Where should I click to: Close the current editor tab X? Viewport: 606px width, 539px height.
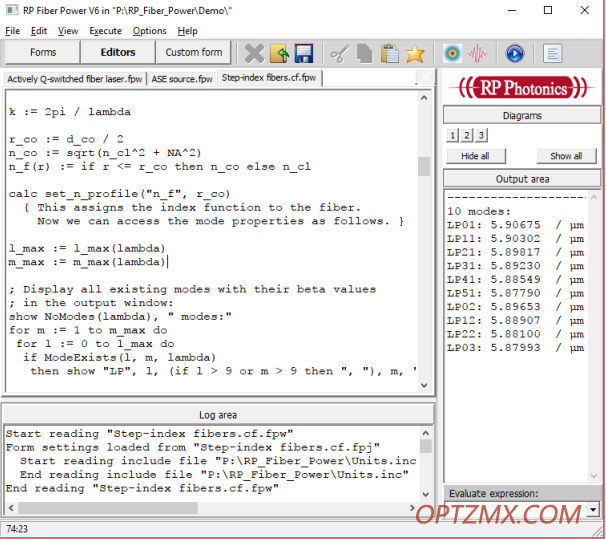(x=426, y=77)
